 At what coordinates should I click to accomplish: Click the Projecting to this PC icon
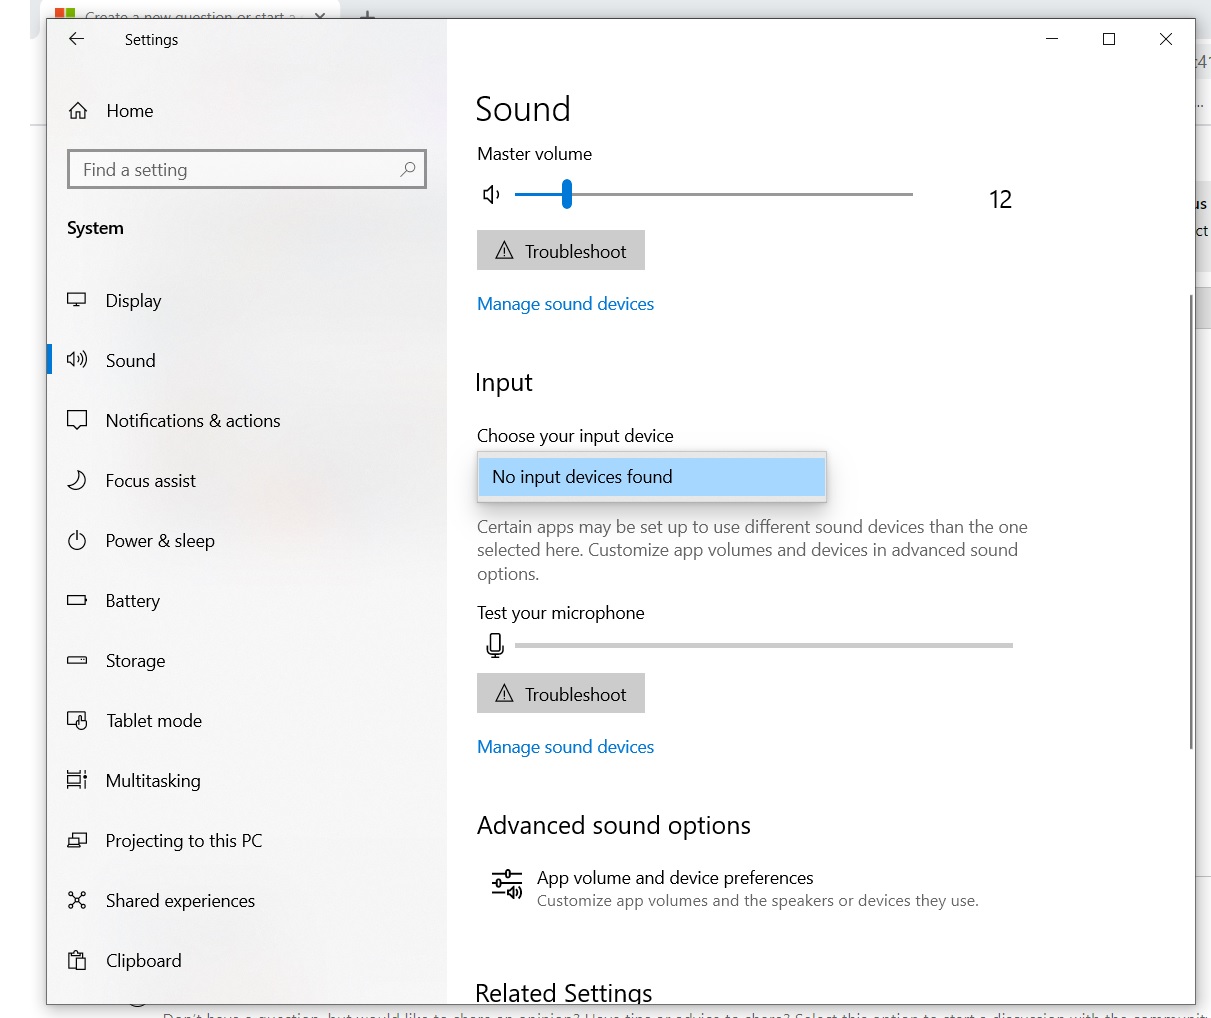(77, 840)
